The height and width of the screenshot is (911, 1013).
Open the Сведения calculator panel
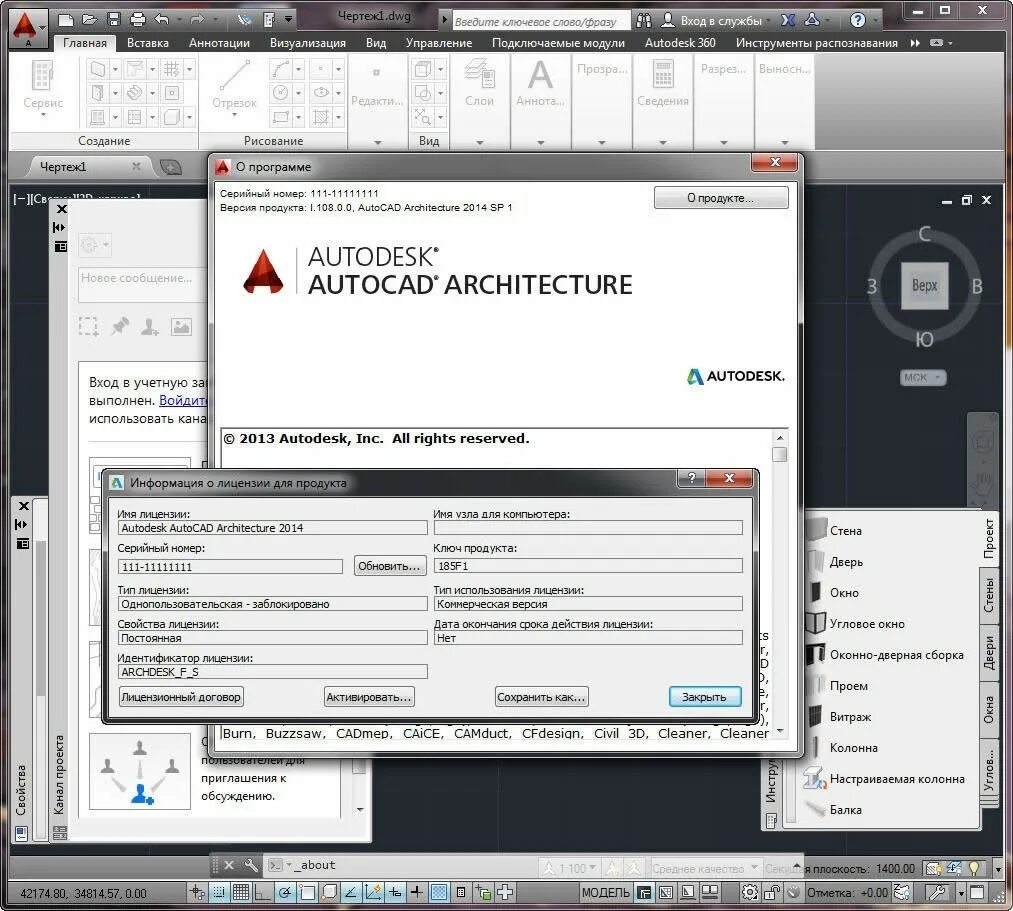point(663,83)
